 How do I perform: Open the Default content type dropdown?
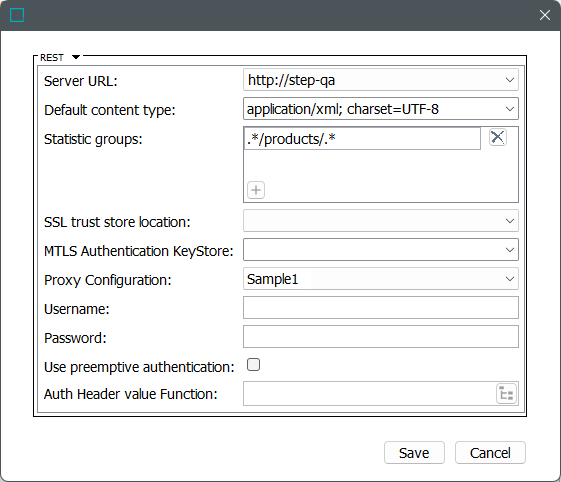point(510,109)
